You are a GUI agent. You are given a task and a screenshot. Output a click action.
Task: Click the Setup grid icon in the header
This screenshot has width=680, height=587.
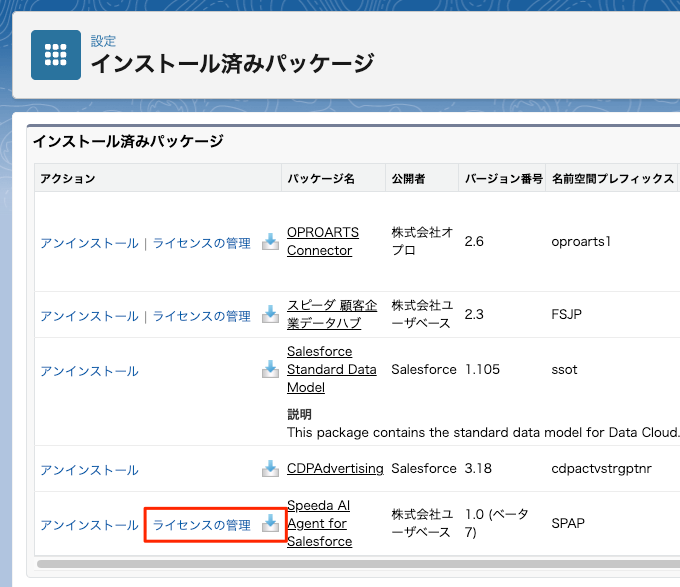(56, 55)
